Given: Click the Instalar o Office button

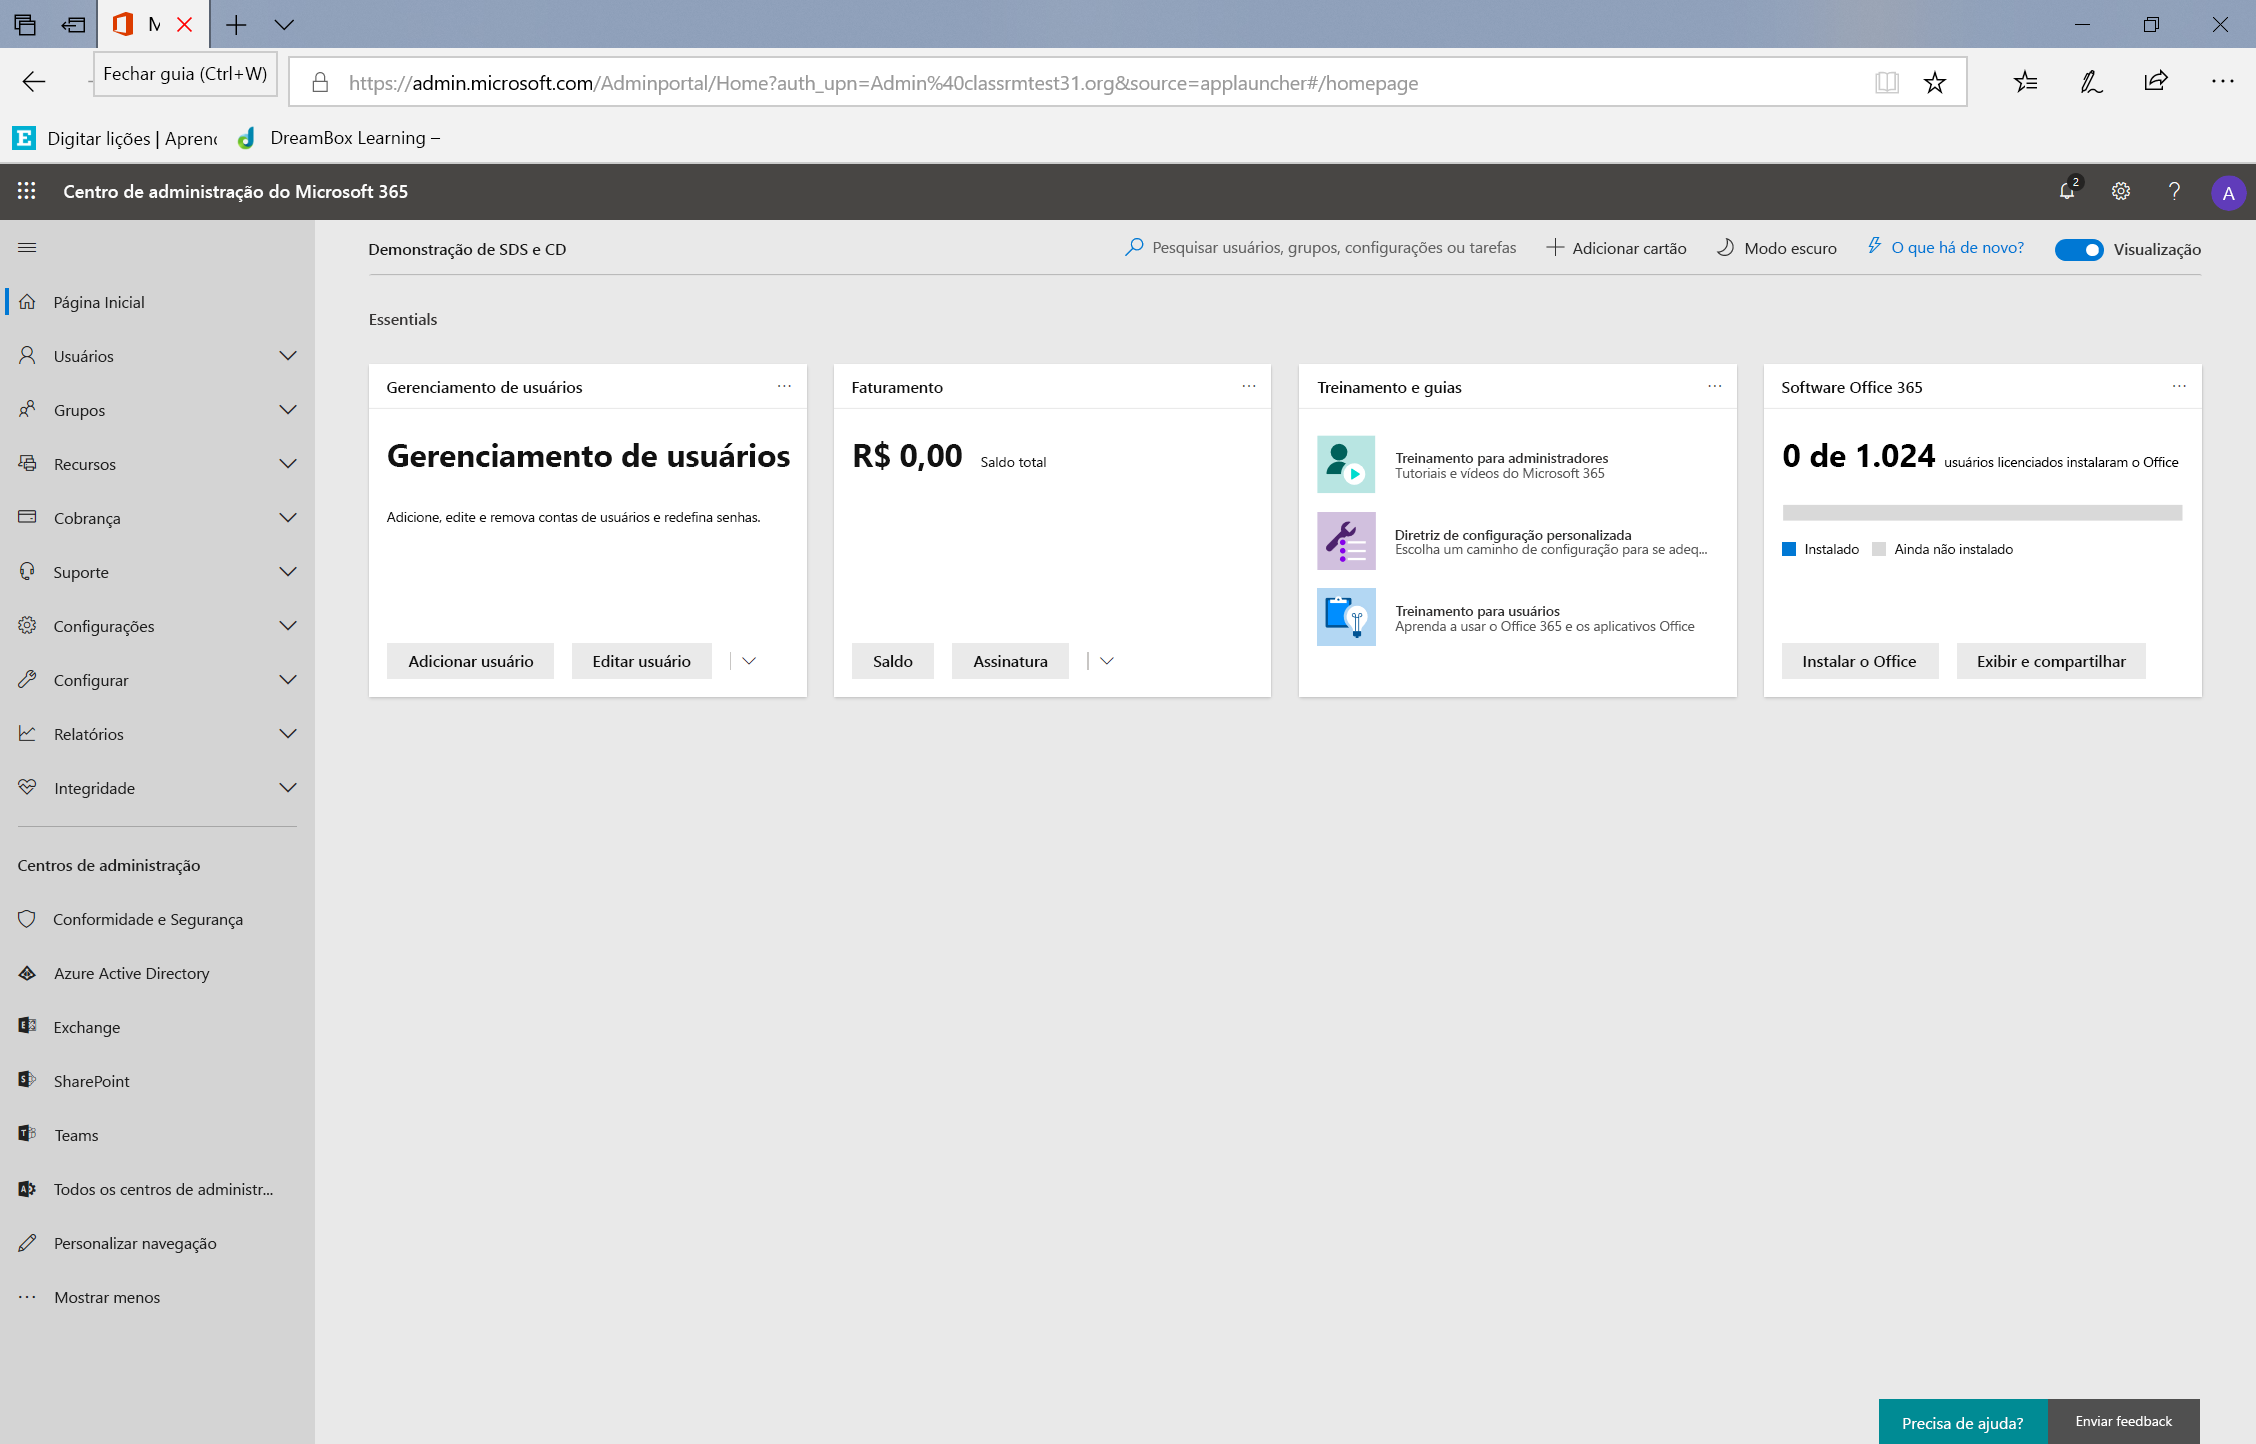Looking at the screenshot, I should tap(1860, 661).
